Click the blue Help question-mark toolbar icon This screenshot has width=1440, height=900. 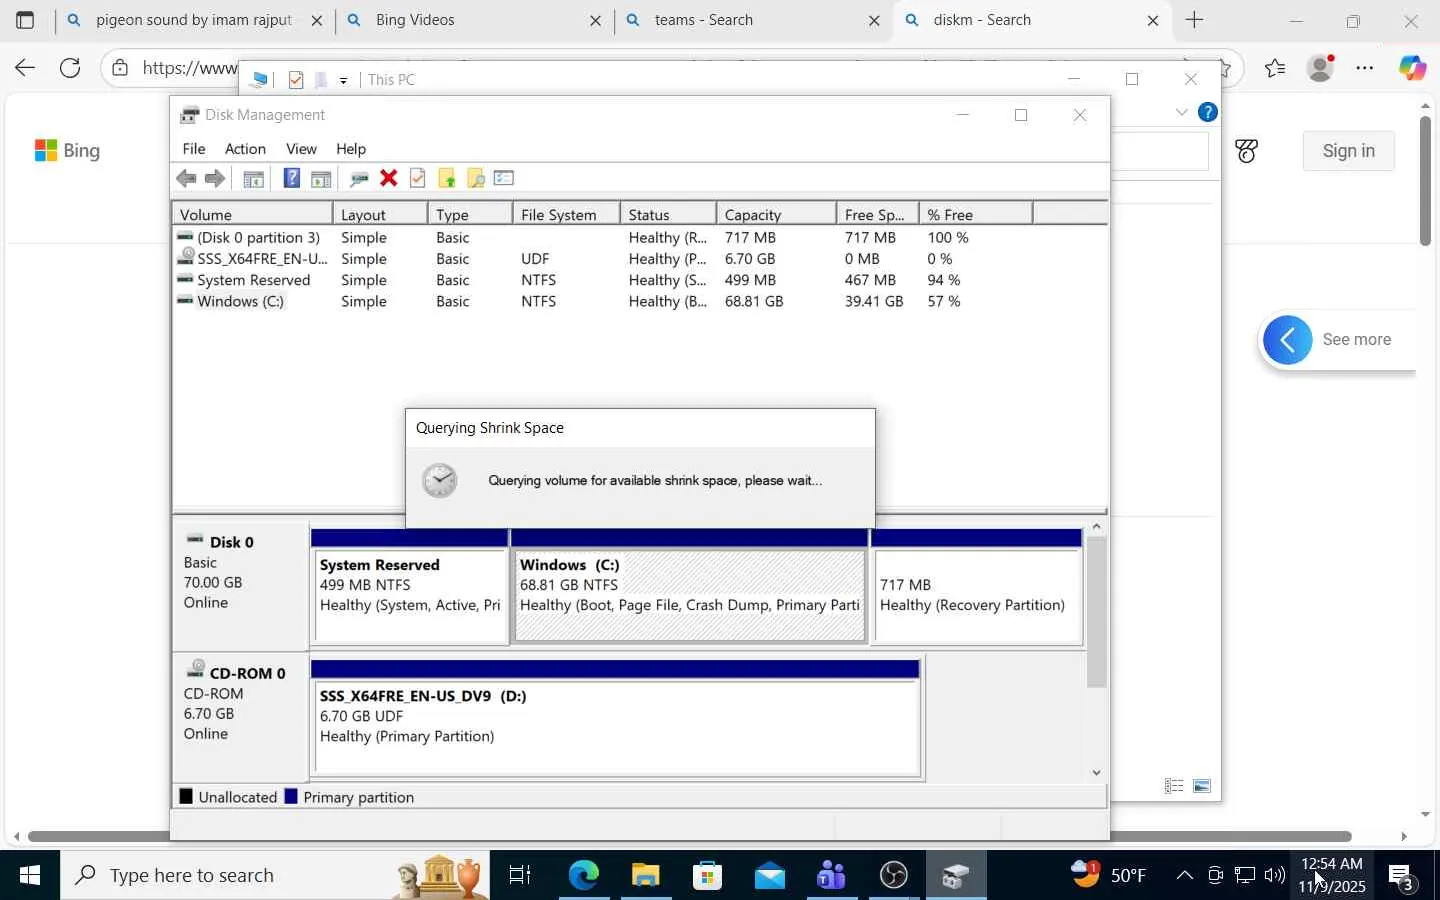pyautogui.click(x=291, y=178)
